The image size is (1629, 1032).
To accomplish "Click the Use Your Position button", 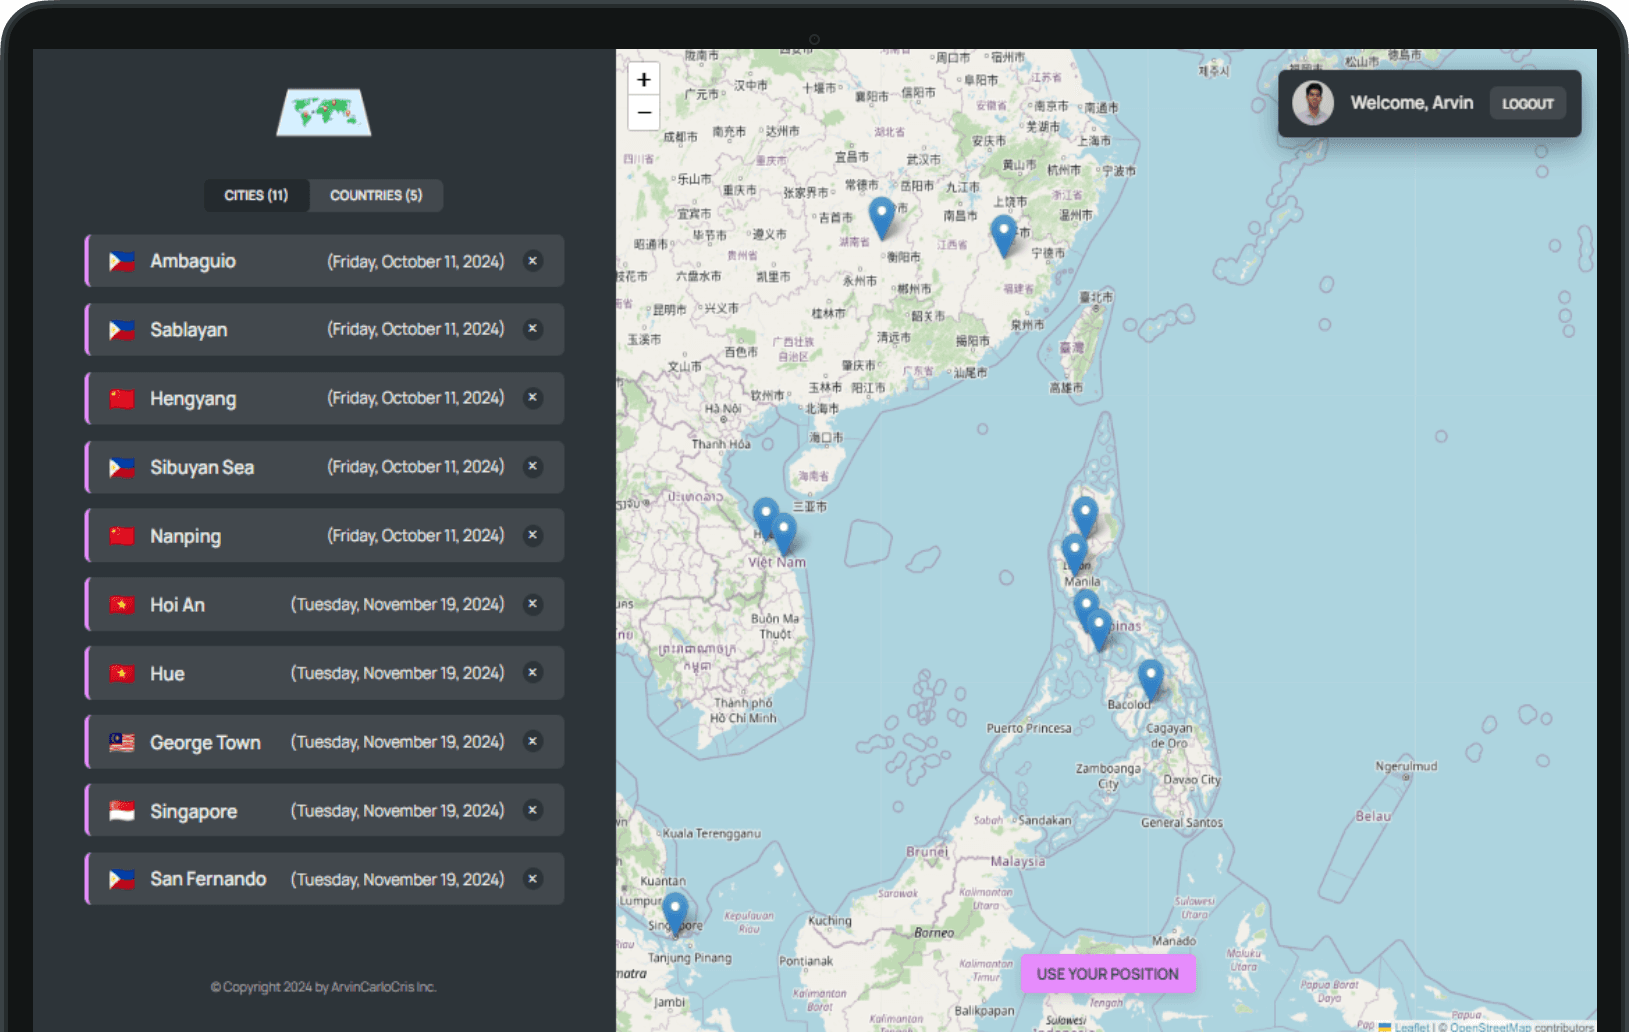I will [x=1107, y=974].
